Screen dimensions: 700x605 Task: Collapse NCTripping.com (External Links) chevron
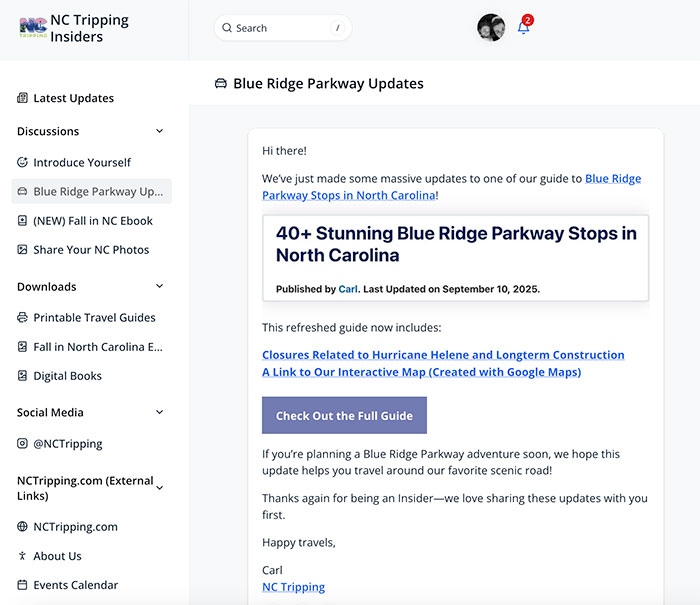159,488
